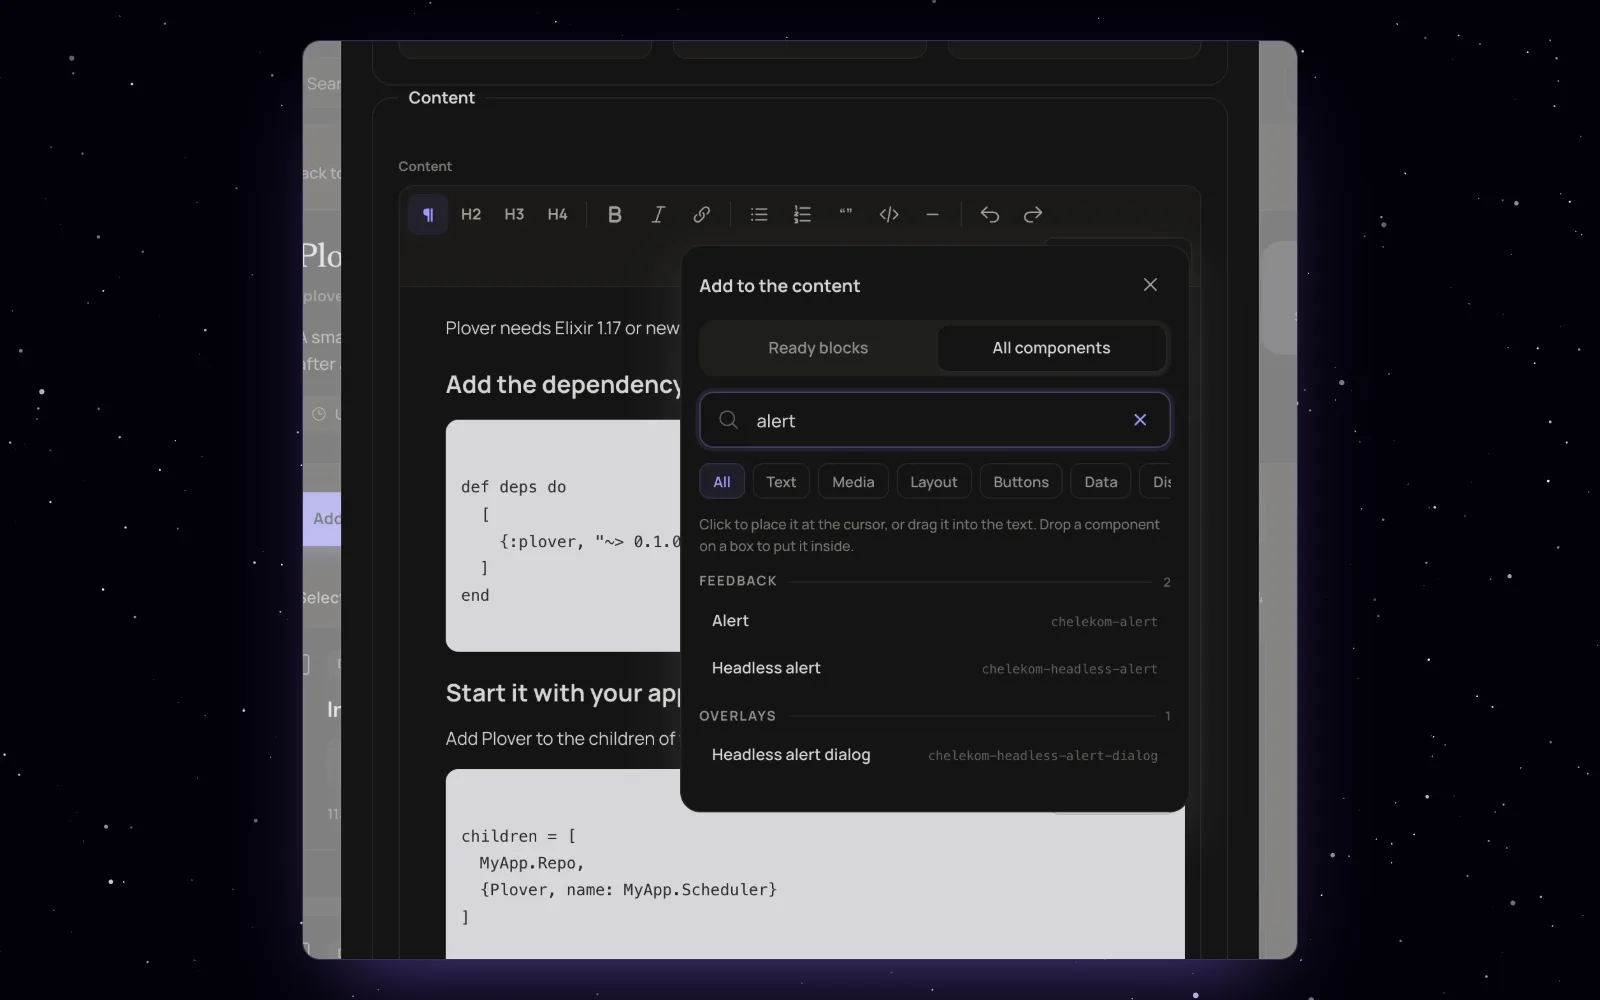Insert a horizontal rule
The height and width of the screenshot is (1000, 1600).
[x=932, y=214]
